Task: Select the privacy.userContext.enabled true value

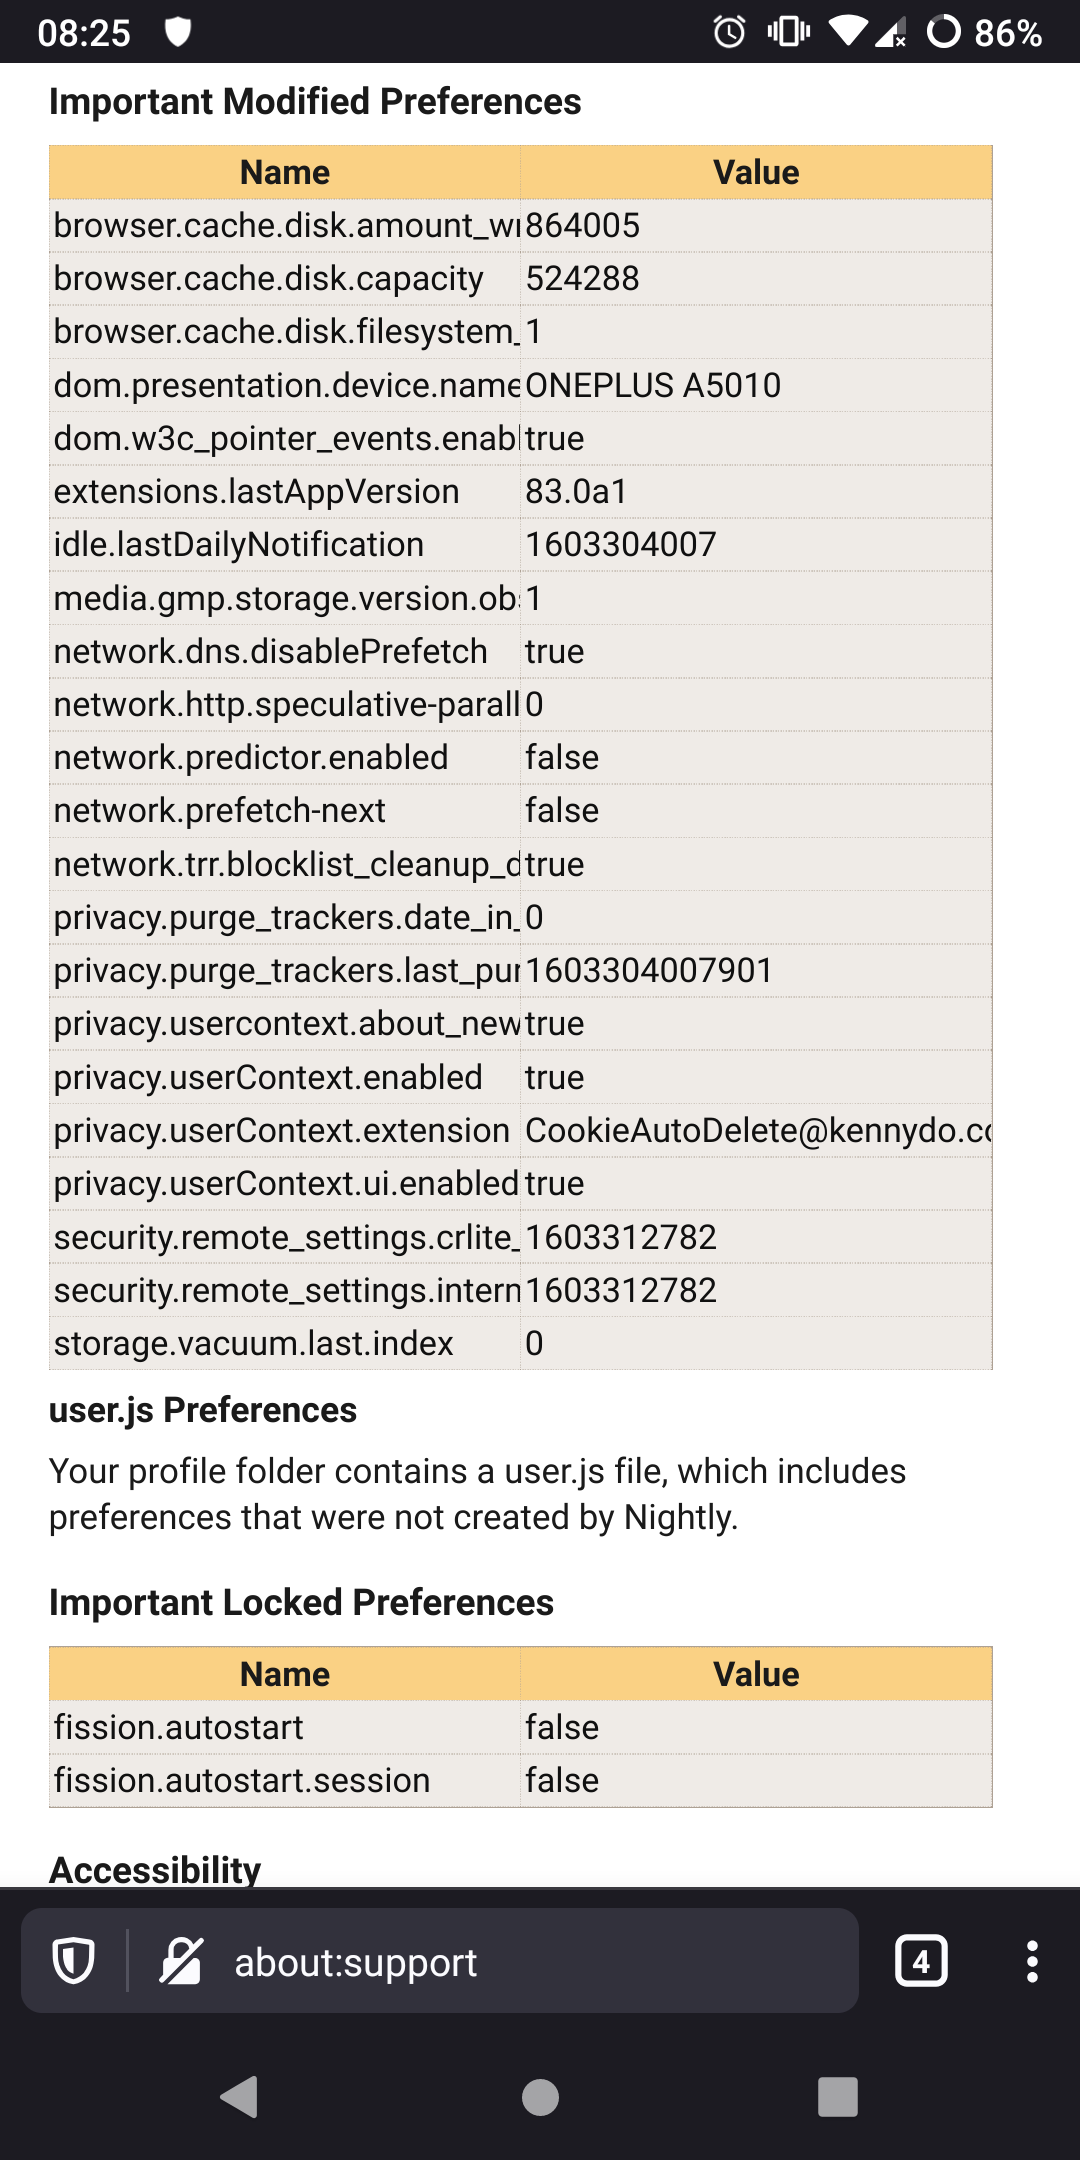Action: click(x=556, y=1077)
